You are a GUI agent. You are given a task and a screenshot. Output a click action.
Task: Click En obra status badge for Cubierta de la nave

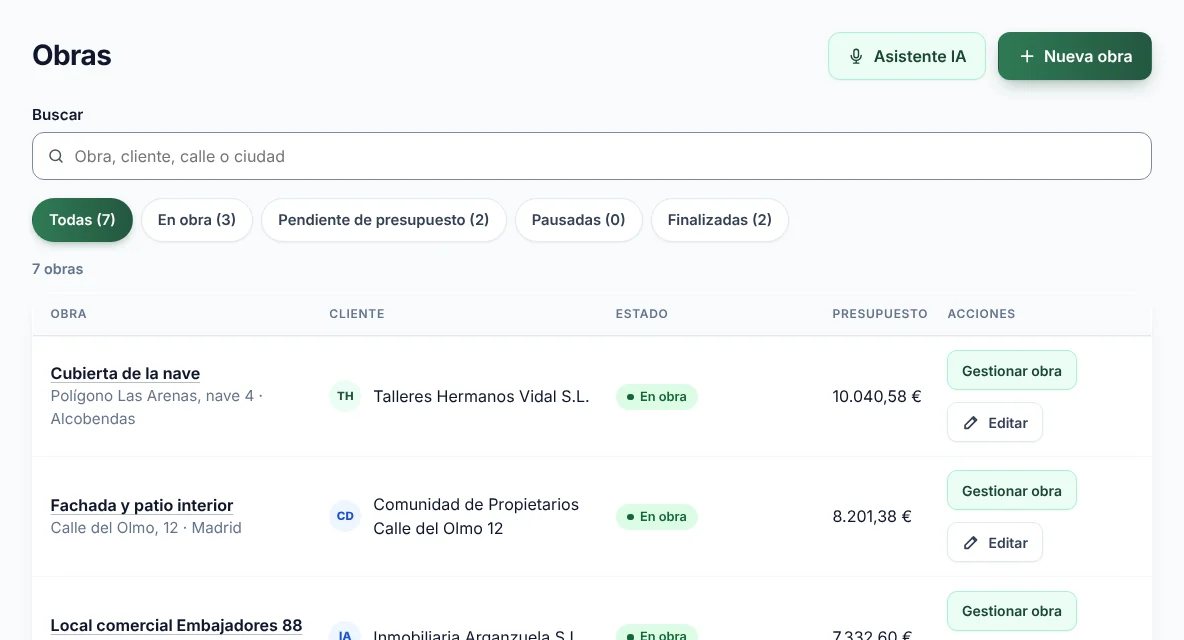pos(656,396)
